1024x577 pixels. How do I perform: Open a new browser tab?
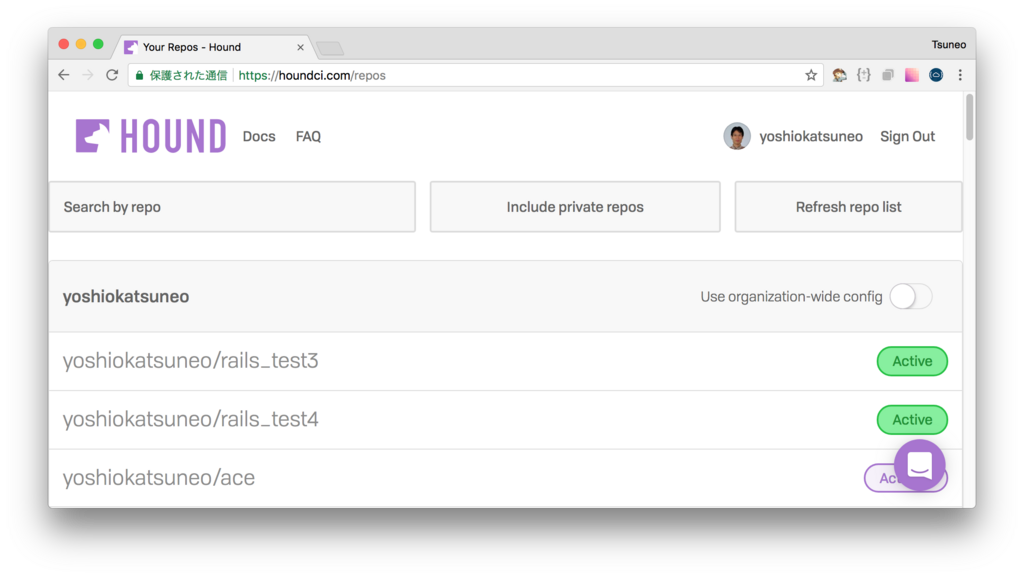coord(330,48)
